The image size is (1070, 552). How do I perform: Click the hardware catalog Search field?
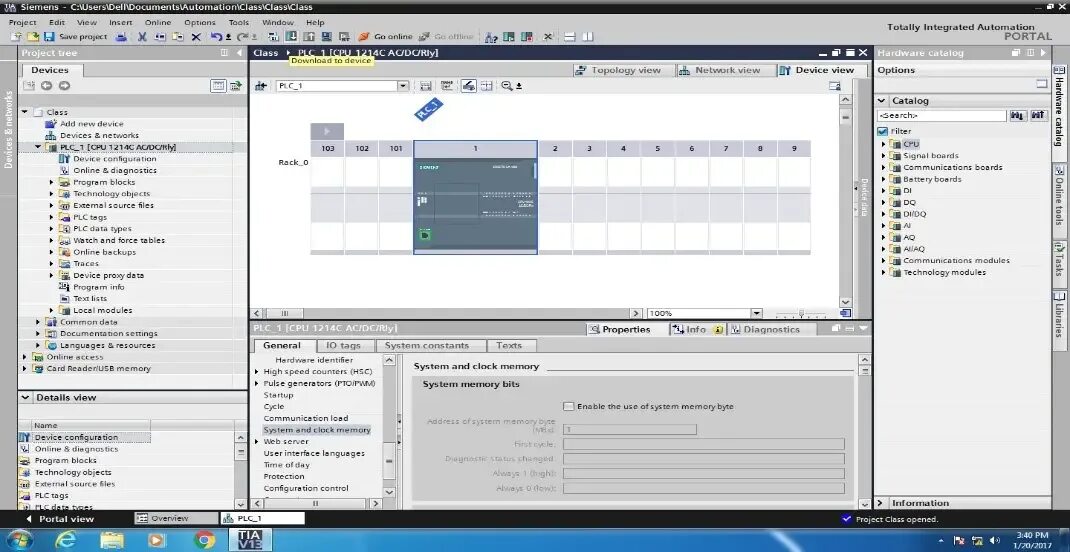(942, 116)
